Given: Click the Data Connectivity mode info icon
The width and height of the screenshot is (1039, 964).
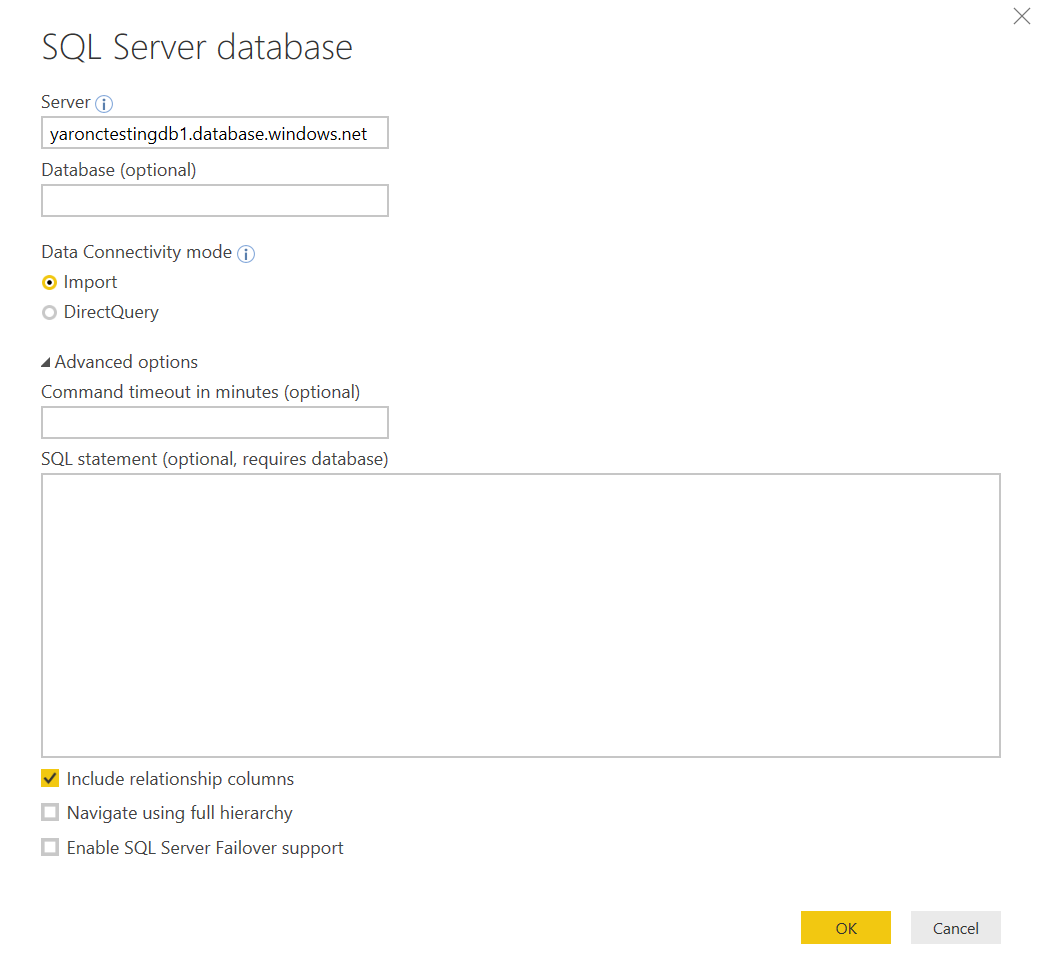Looking at the screenshot, I should [x=246, y=253].
